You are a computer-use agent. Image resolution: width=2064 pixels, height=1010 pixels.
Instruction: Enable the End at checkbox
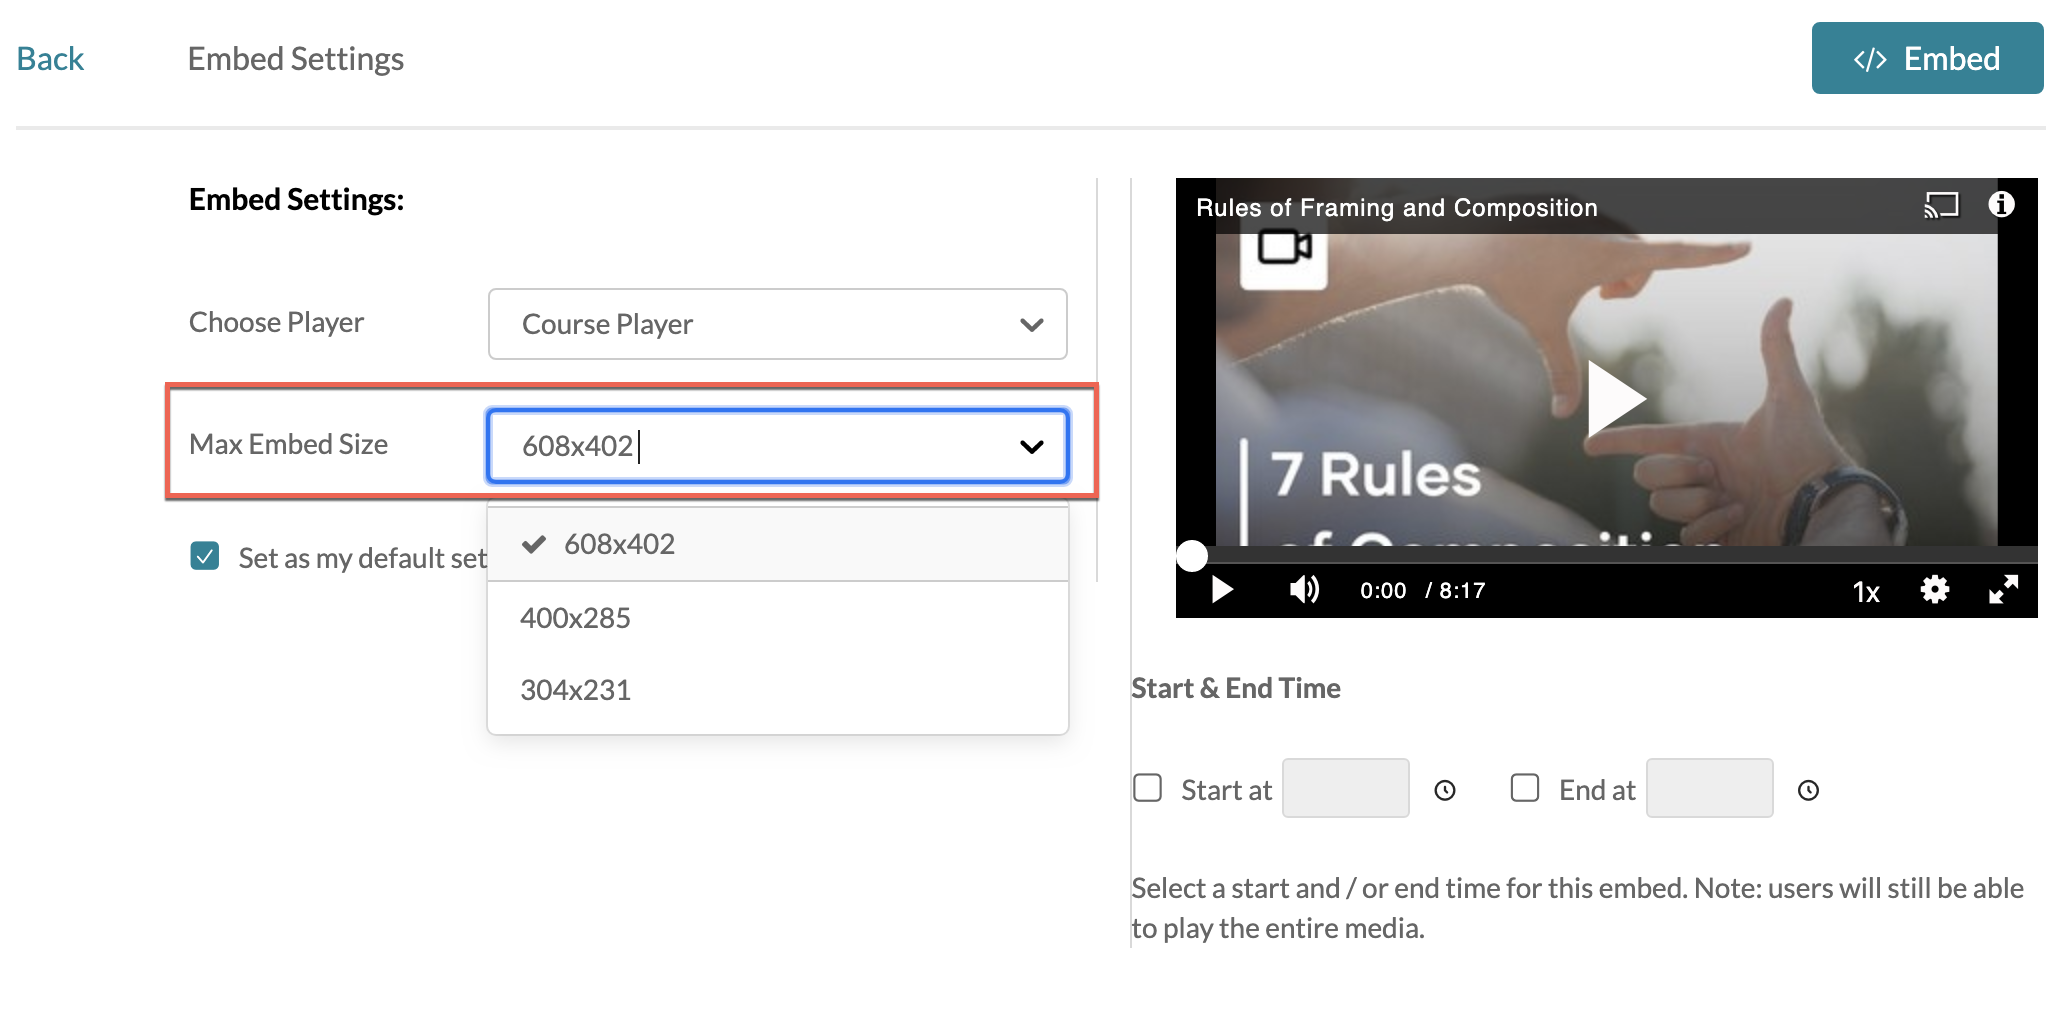1525,788
